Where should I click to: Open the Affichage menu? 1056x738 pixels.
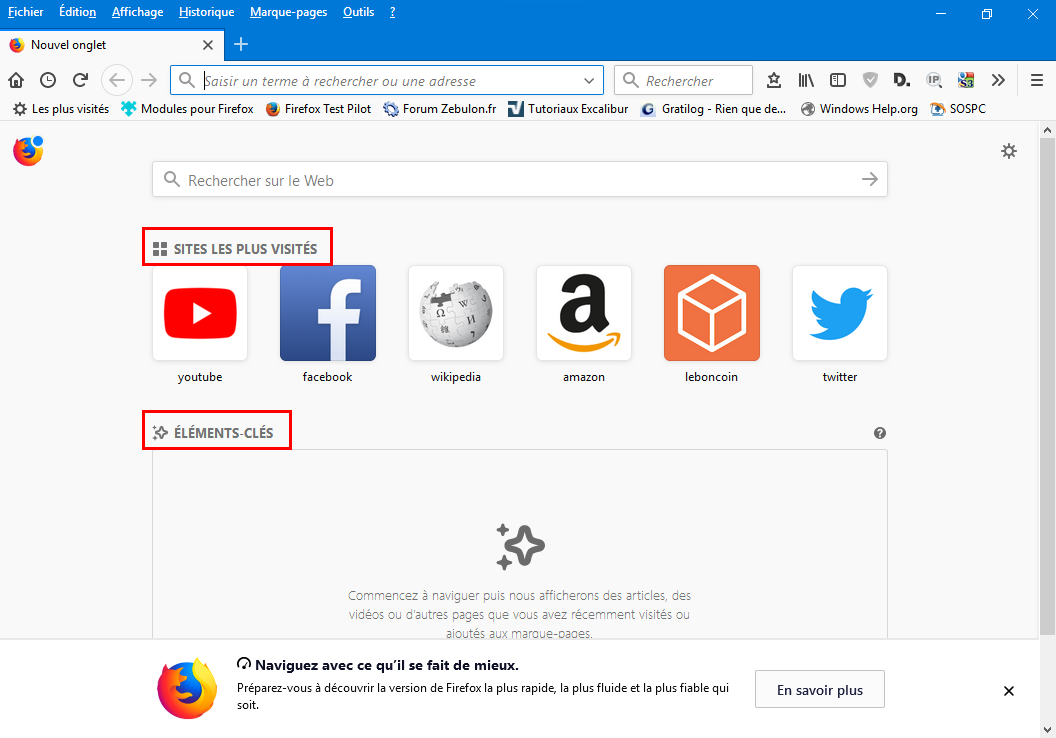(x=137, y=12)
